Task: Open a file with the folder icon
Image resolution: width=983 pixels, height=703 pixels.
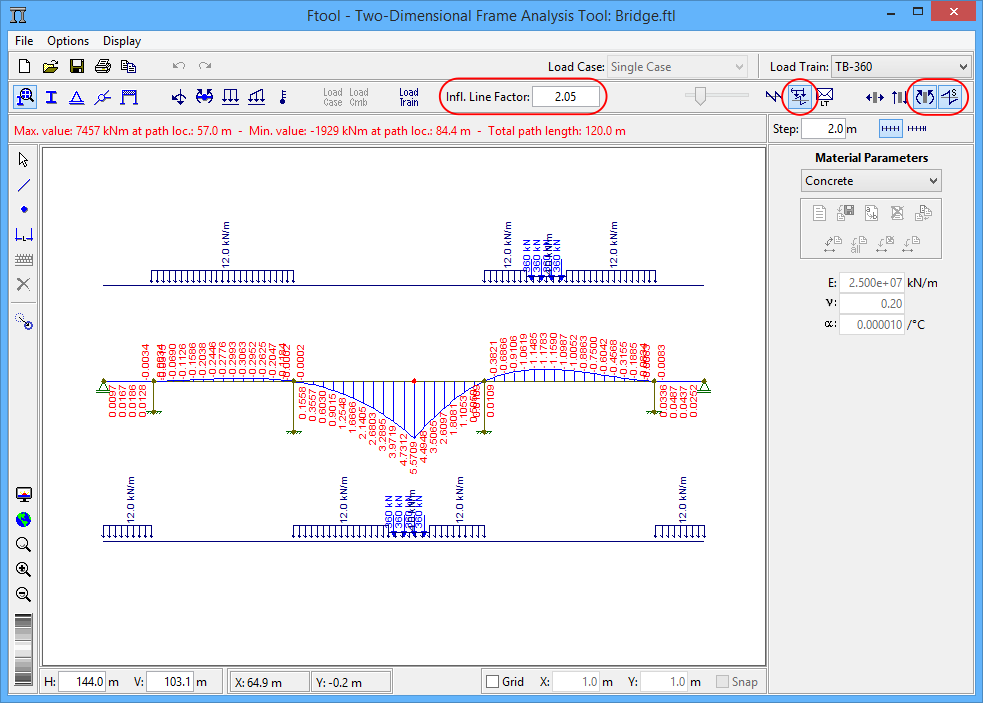Action: [x=50, y=67]
